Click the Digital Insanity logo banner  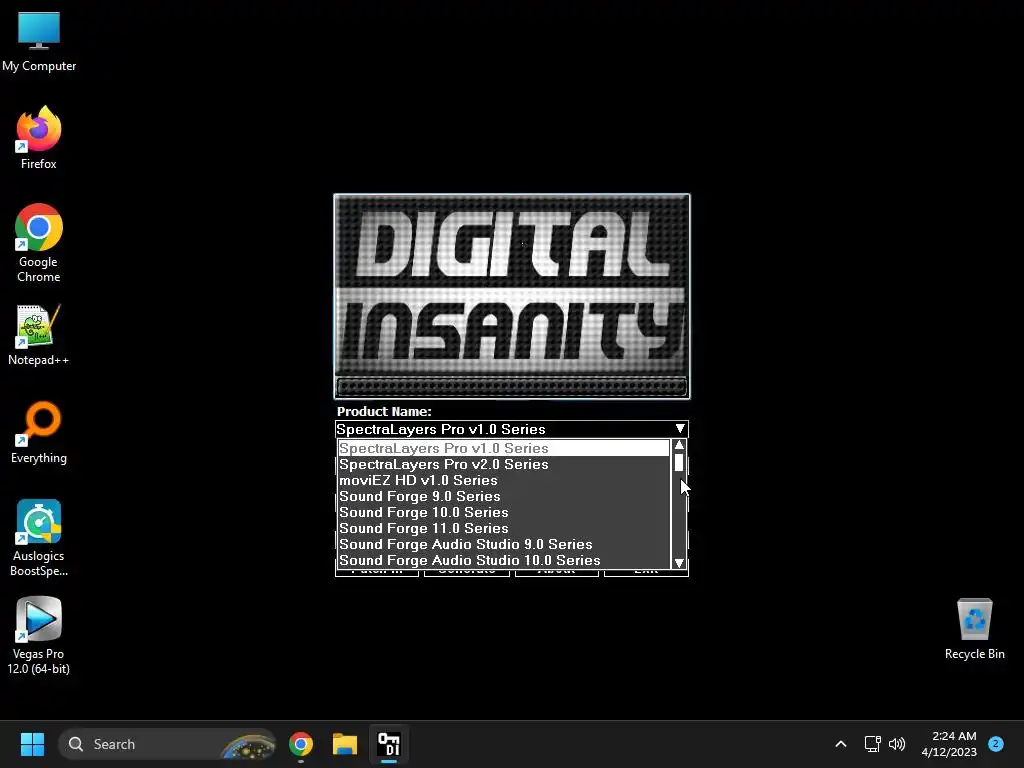(512, 296)
